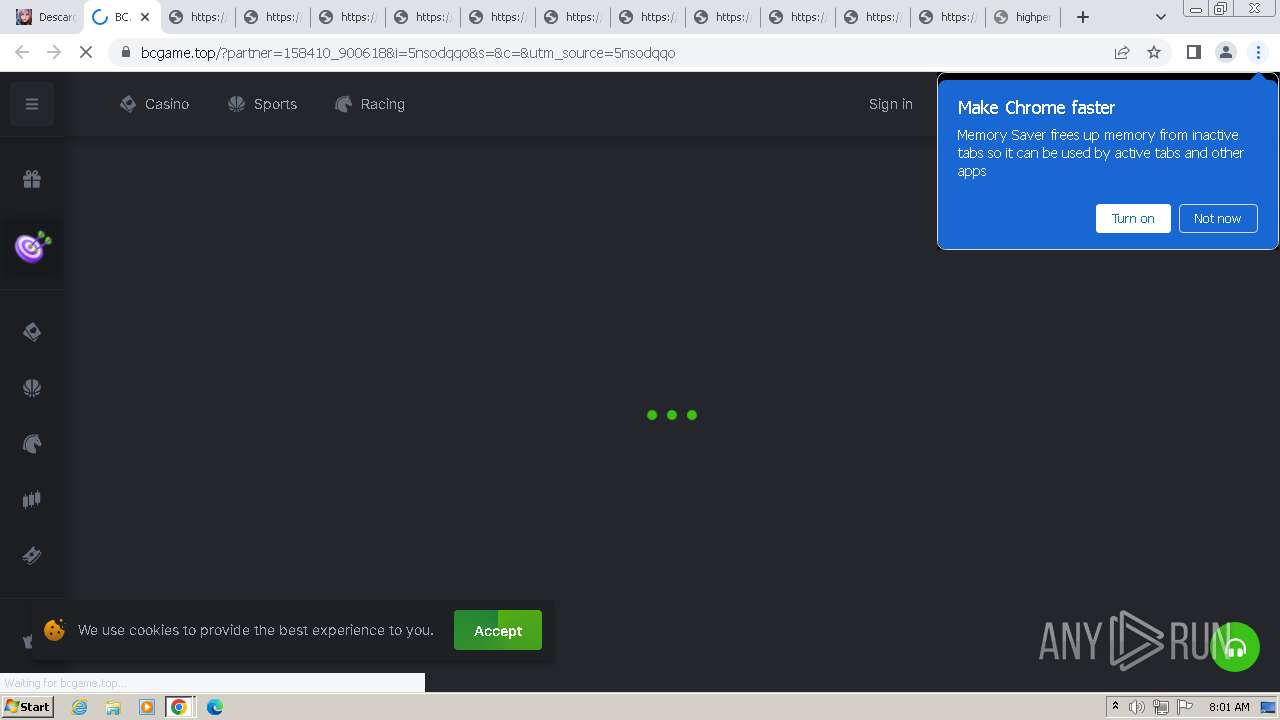Open a new tab with plus button
This screenshot has width=1280, height=720.
click(x=1083, y=17)
